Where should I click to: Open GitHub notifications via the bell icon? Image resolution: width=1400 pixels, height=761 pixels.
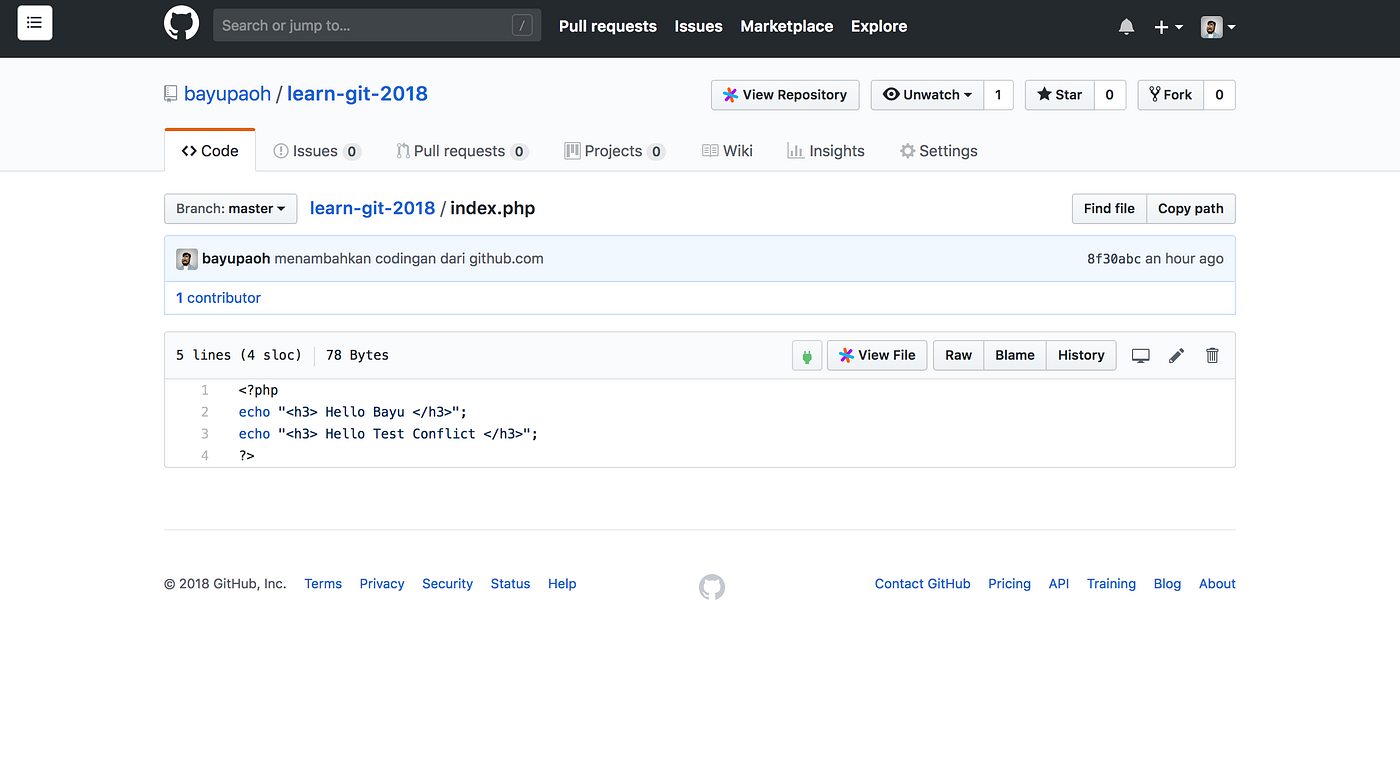1126,26
